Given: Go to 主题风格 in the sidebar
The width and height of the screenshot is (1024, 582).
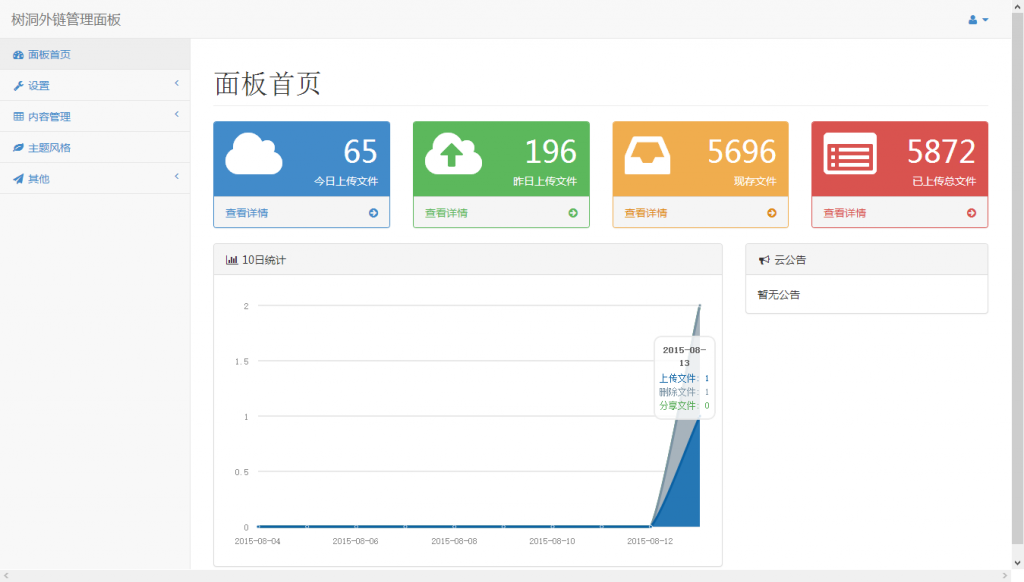Looking at the screenshot, I should pos(95,148).
